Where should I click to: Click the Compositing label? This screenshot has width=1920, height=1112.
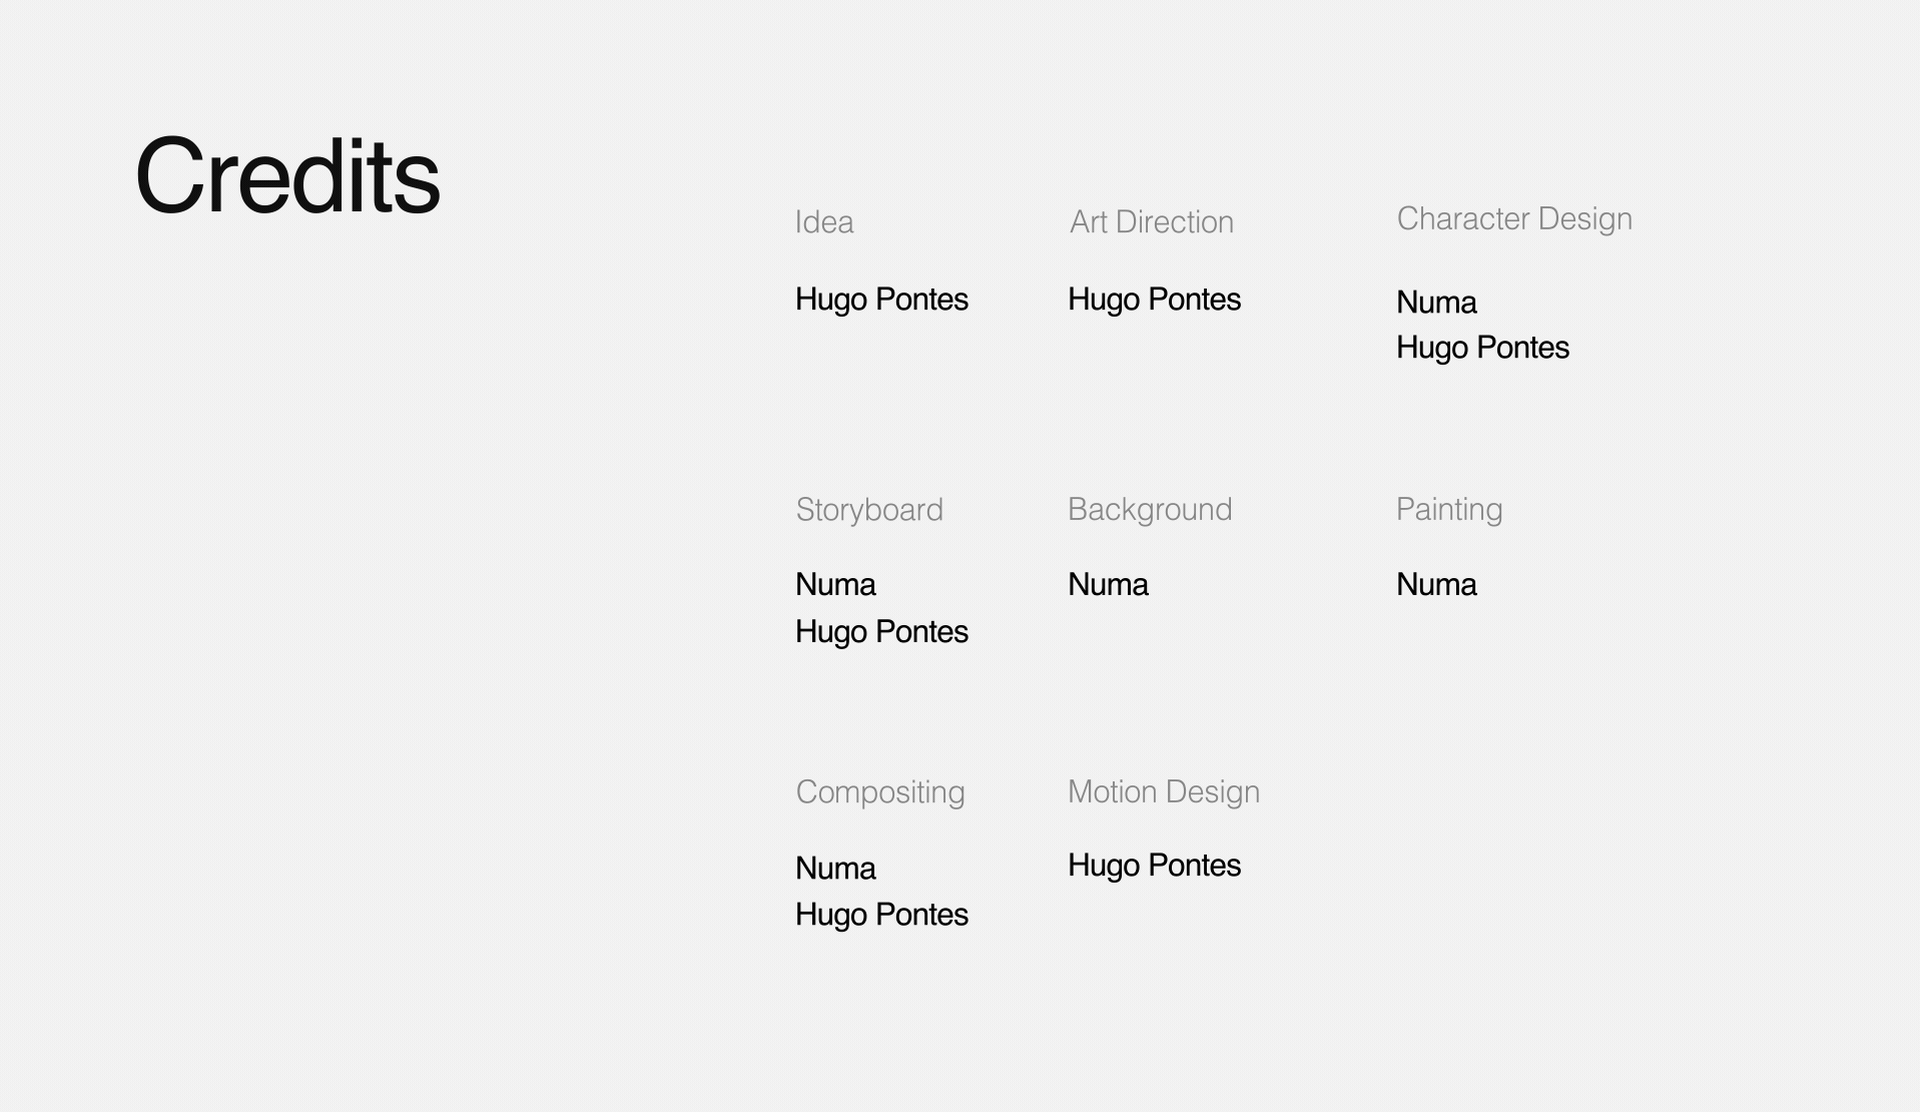click(880, 792)
